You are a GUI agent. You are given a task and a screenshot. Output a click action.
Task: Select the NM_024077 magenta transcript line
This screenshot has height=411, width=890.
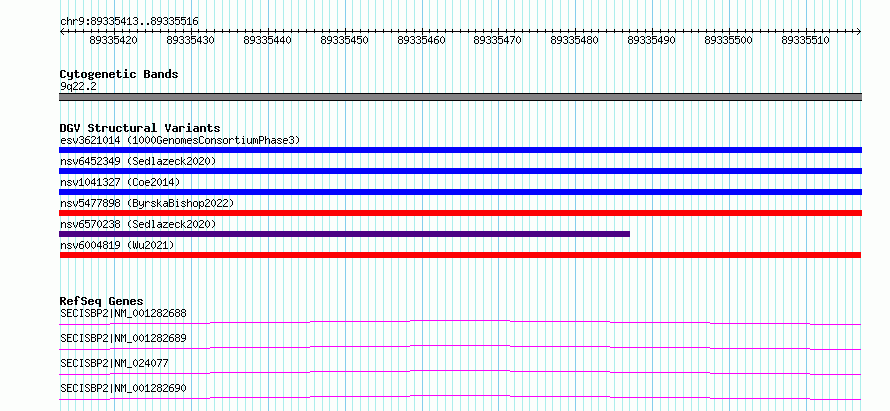pos(460,372)
